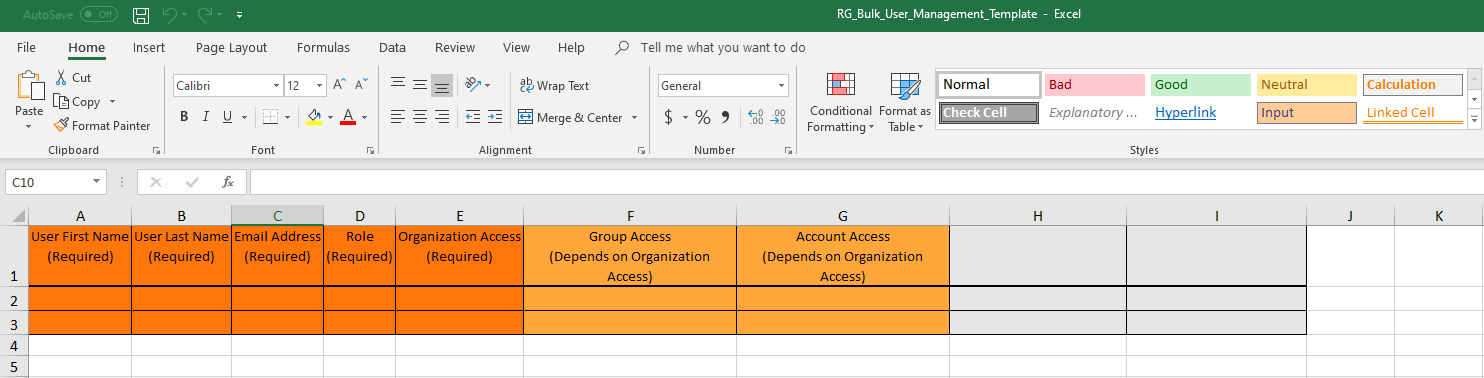The image size is (1484, 378).
Task: Open the General number format dropdown
Action: tap(782, 86)
